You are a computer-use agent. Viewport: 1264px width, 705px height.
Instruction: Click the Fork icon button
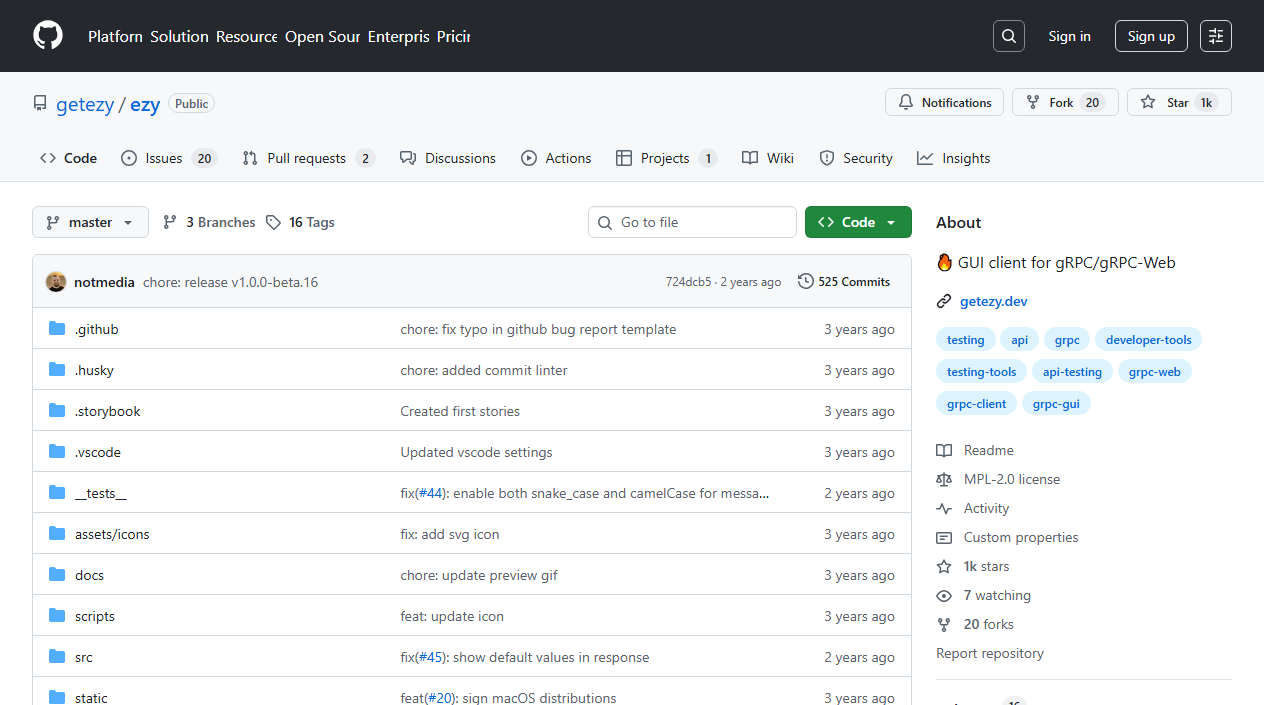1033,102
